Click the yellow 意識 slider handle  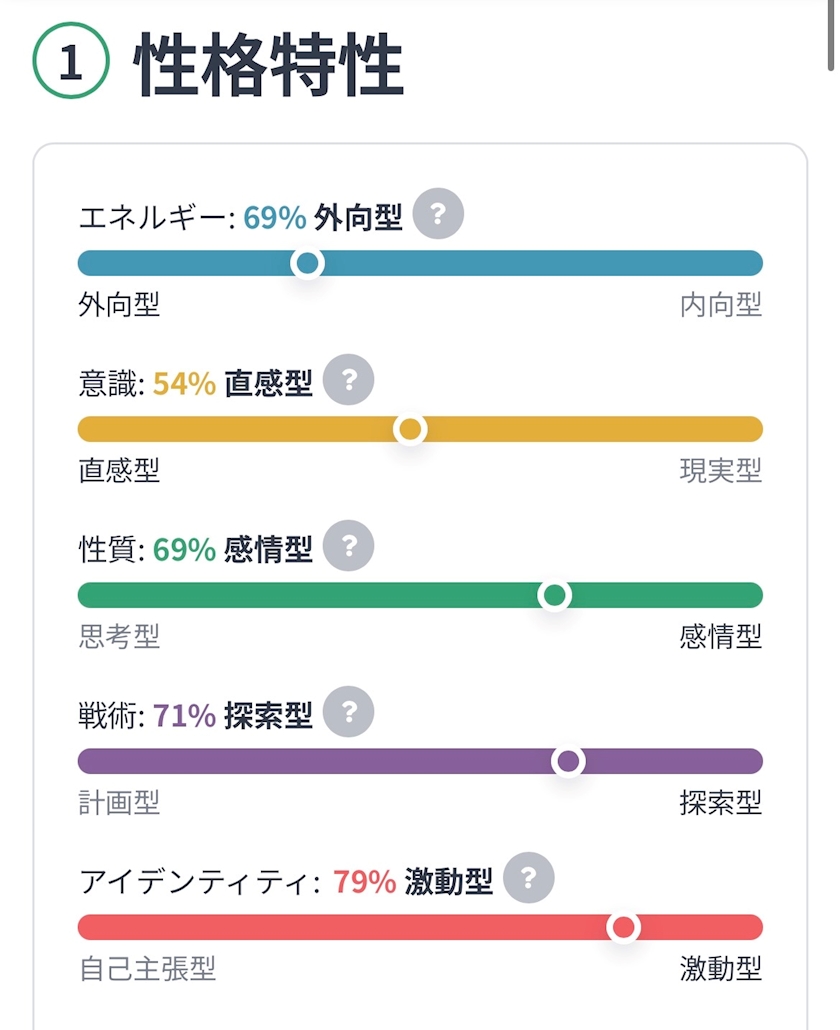[410, 430]
